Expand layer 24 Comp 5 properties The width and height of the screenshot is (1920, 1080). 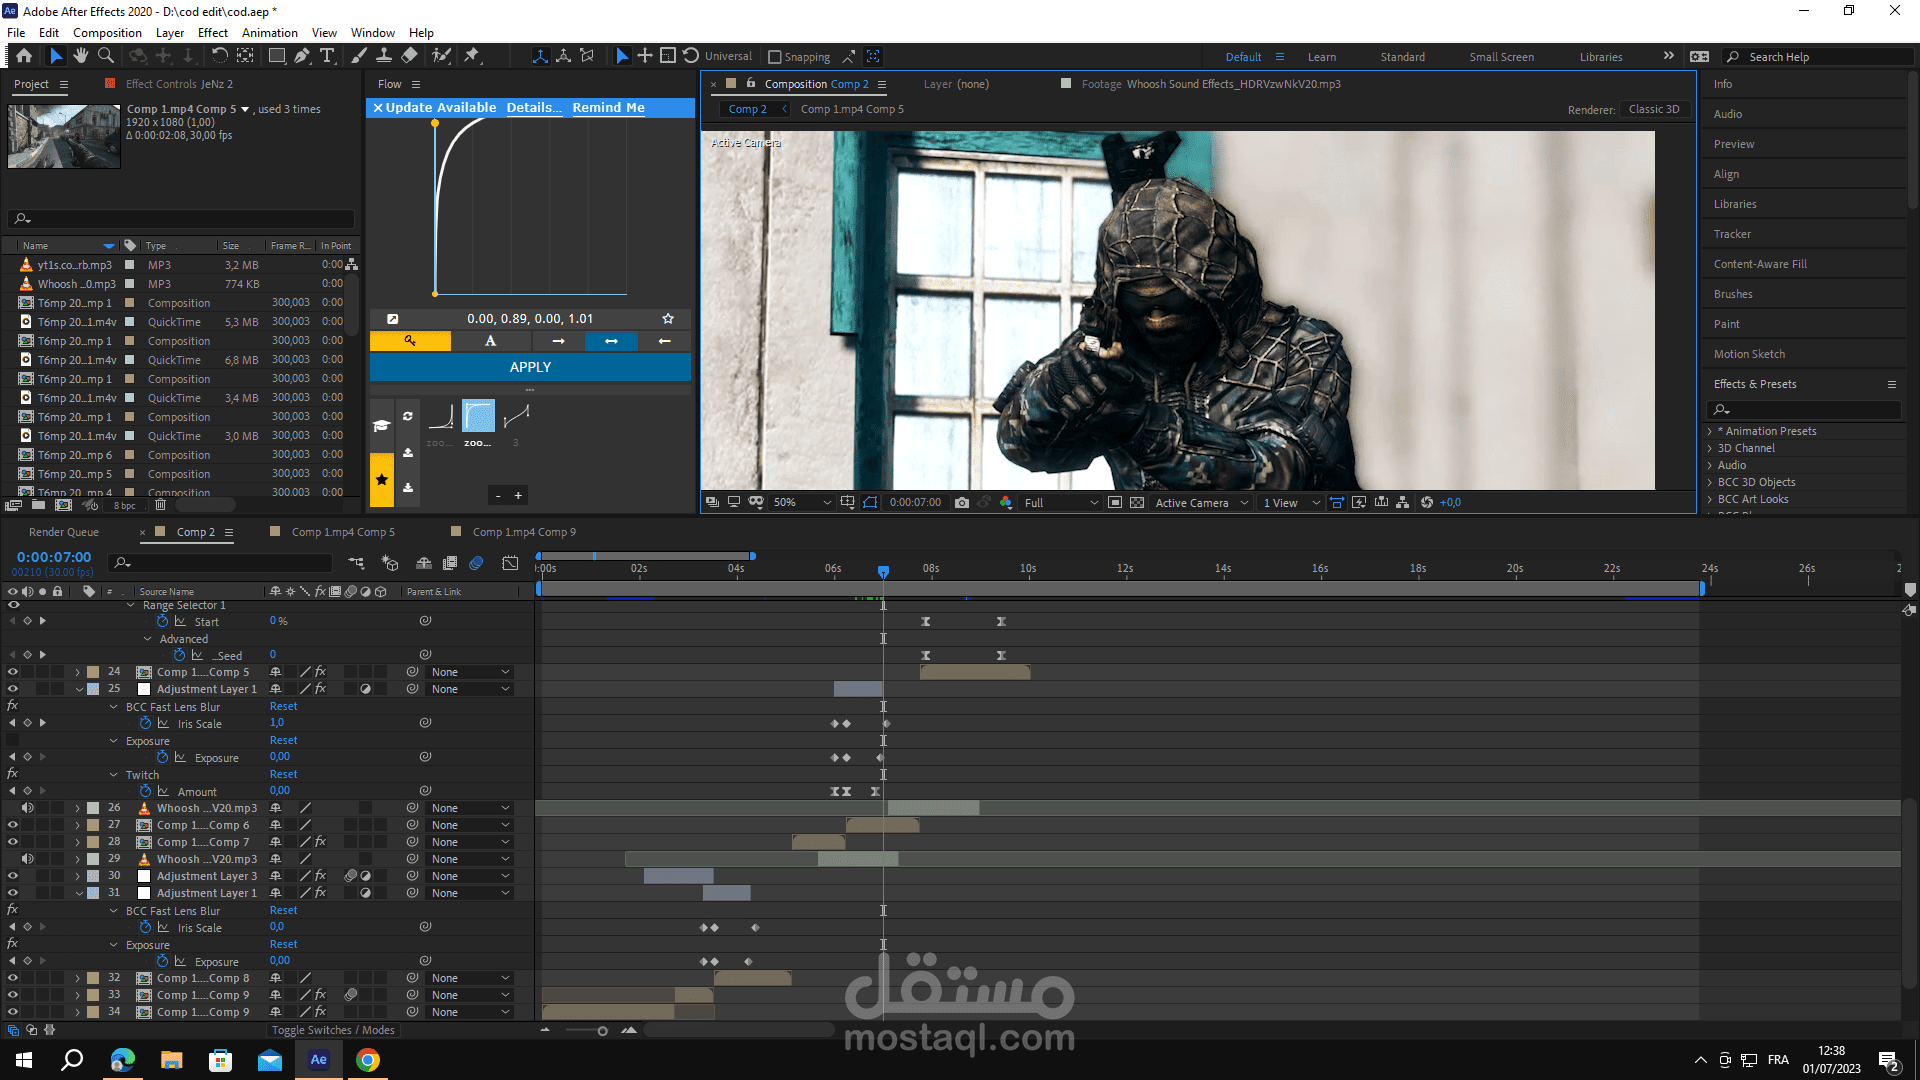click(x=78, y=672)
